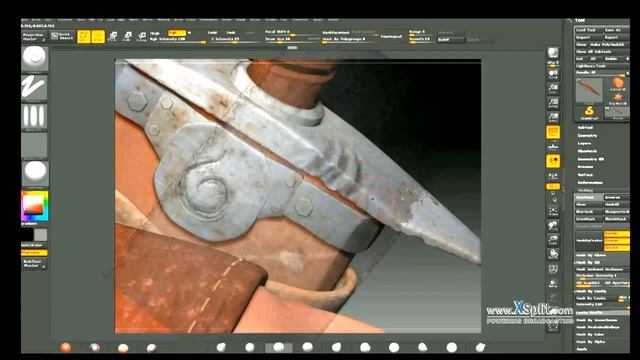Click the Actual size icon
The image size is (640, 360).
pos(553,102)
